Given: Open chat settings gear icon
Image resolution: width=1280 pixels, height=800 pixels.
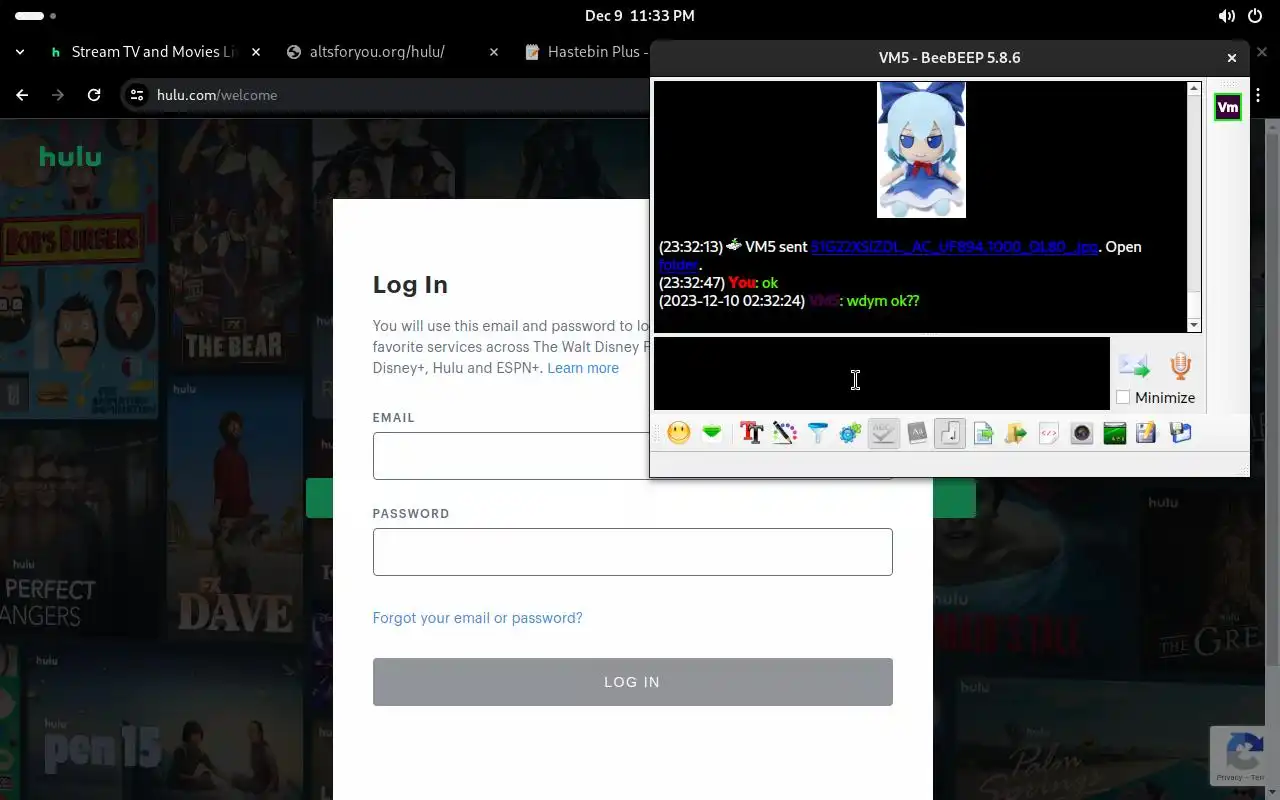Looking at the screenshot, I should coord(850,433).
